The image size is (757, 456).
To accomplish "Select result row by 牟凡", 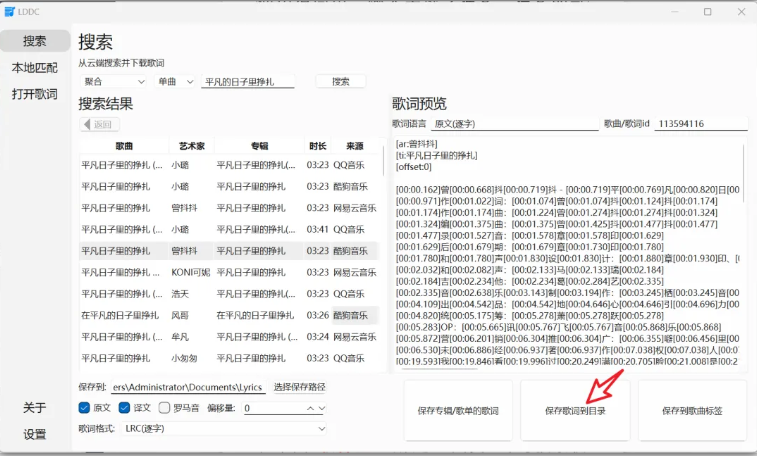I will (x=229, y=337).
